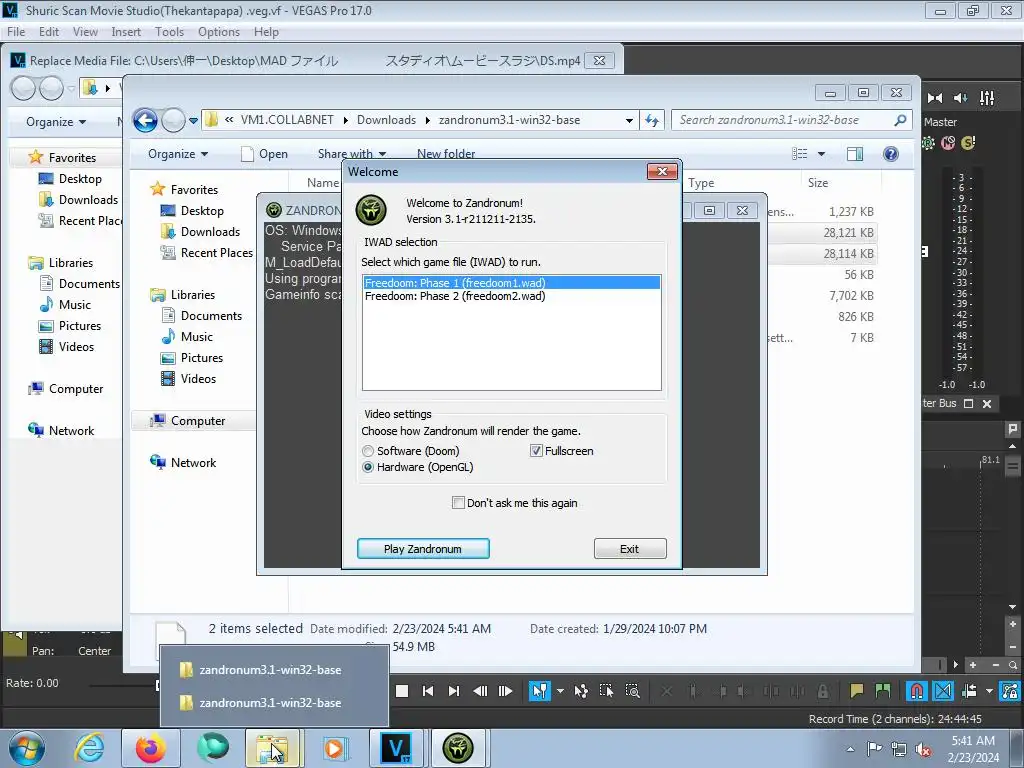
Task: Open the view options dropdown arrow
Action: 822,154
